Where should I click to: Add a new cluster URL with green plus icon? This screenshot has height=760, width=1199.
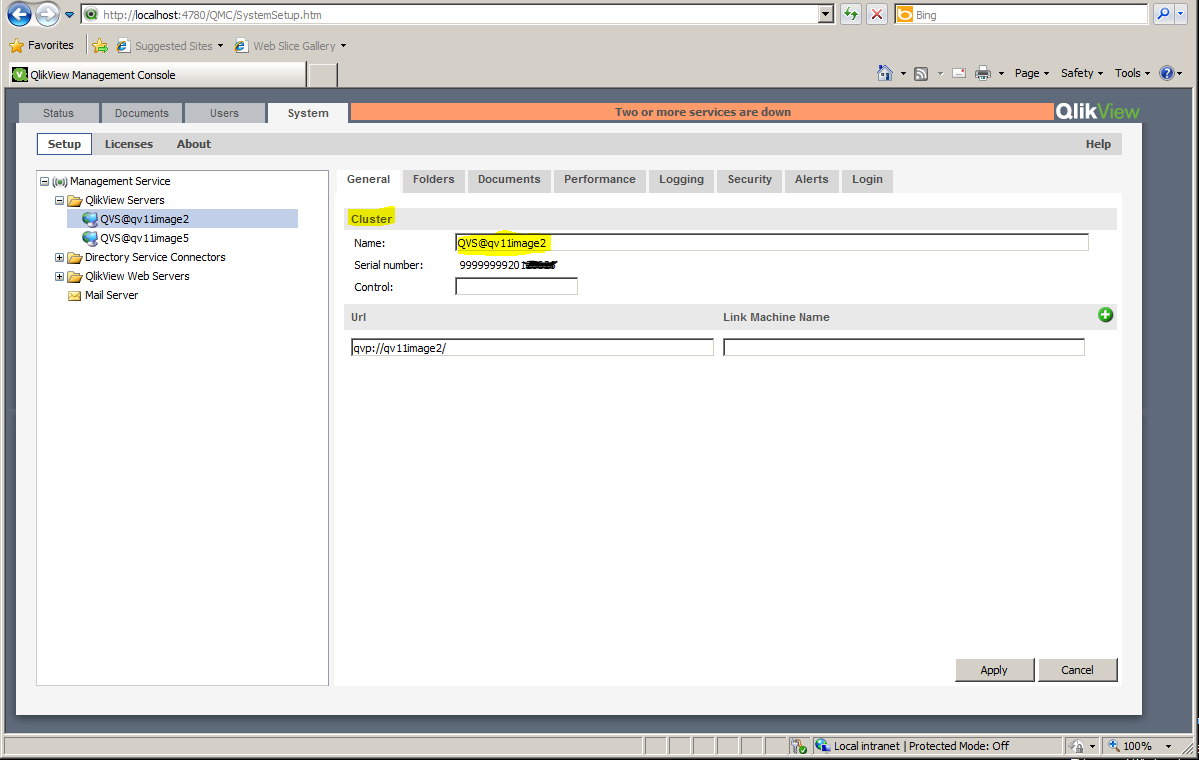[1105, 314]
